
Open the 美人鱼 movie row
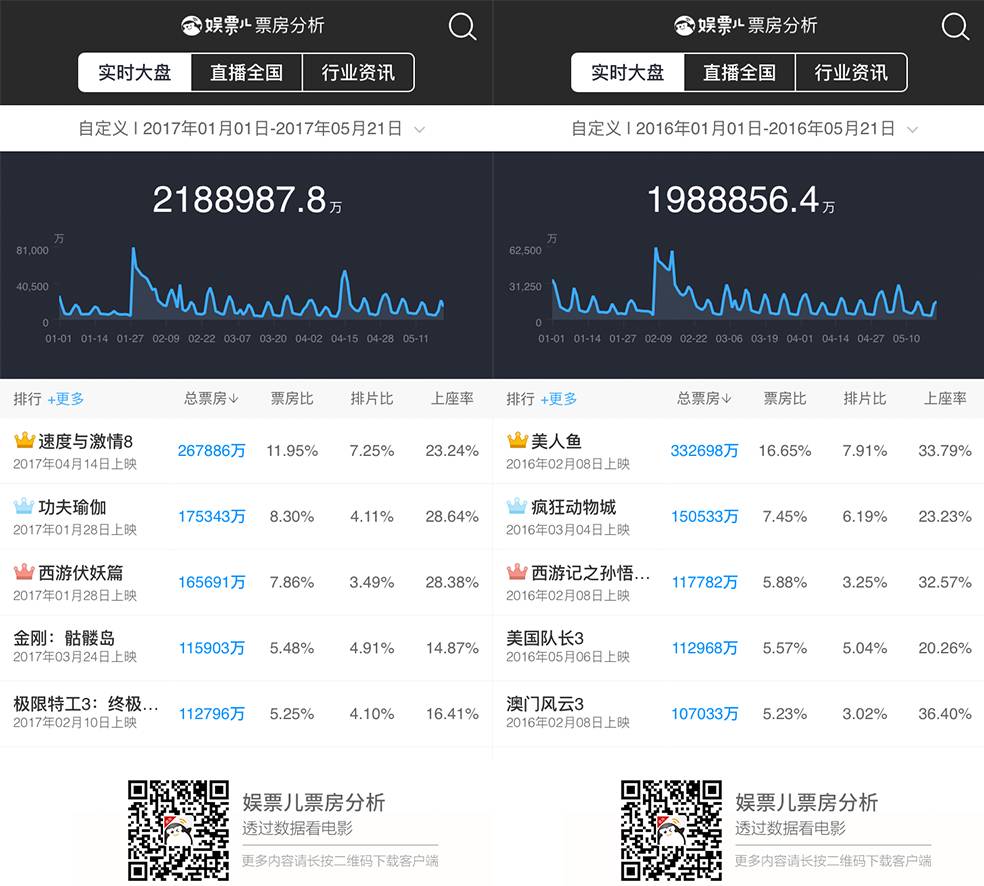739,451
